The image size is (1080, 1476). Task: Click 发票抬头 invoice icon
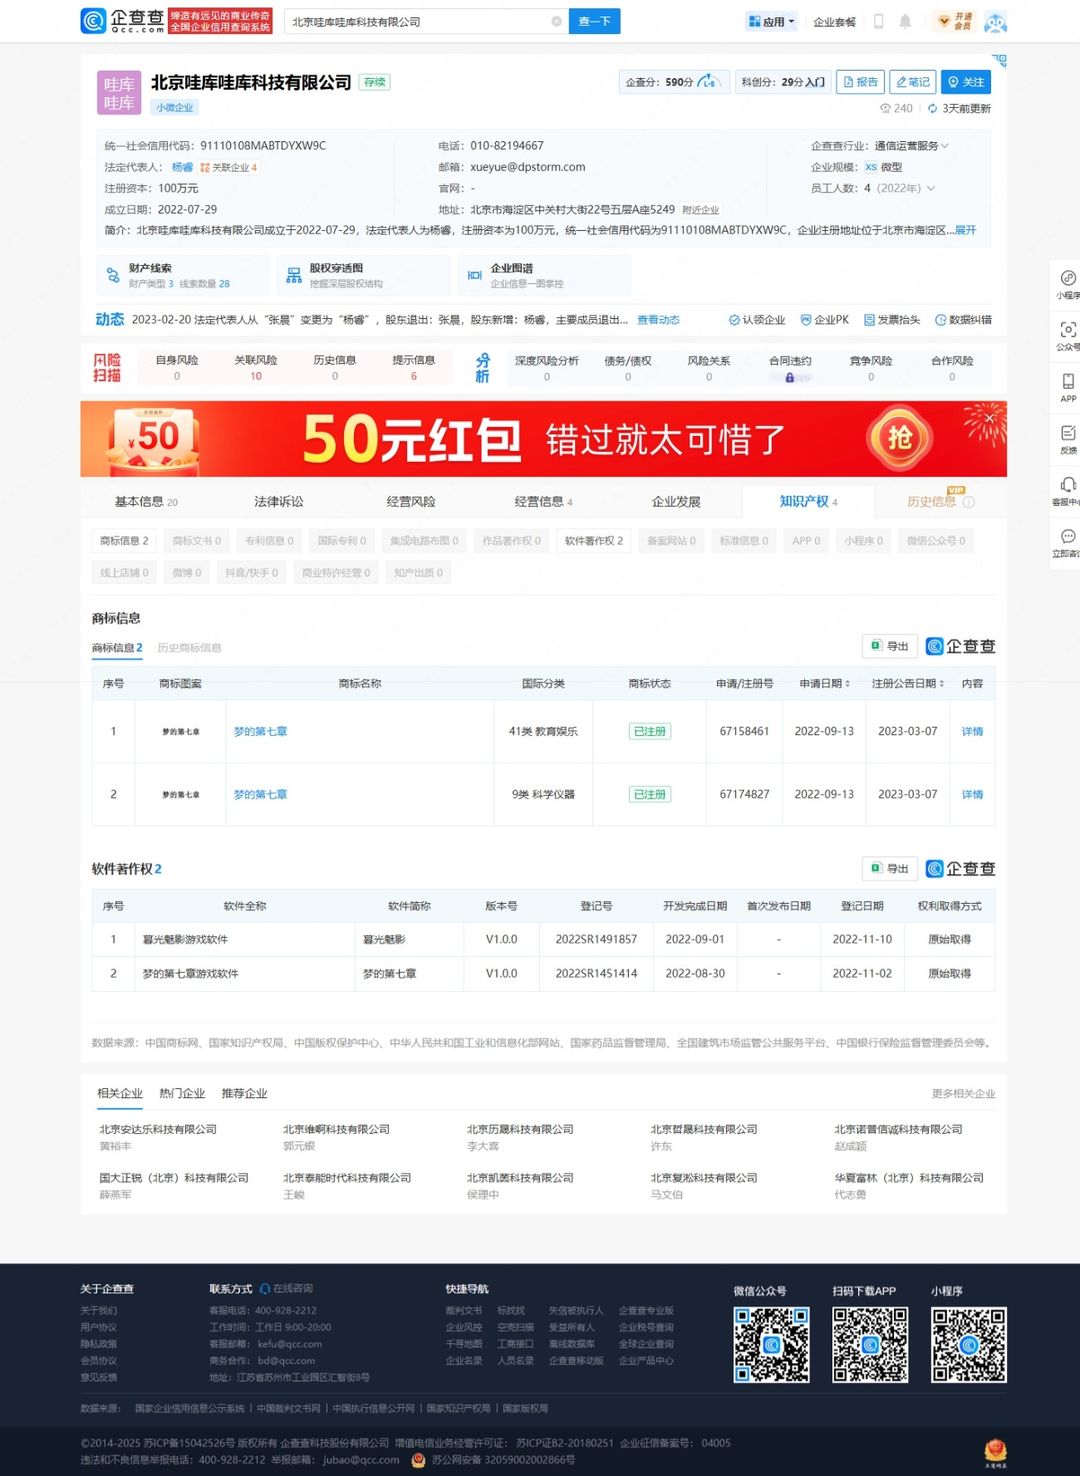tap(892, 320)
